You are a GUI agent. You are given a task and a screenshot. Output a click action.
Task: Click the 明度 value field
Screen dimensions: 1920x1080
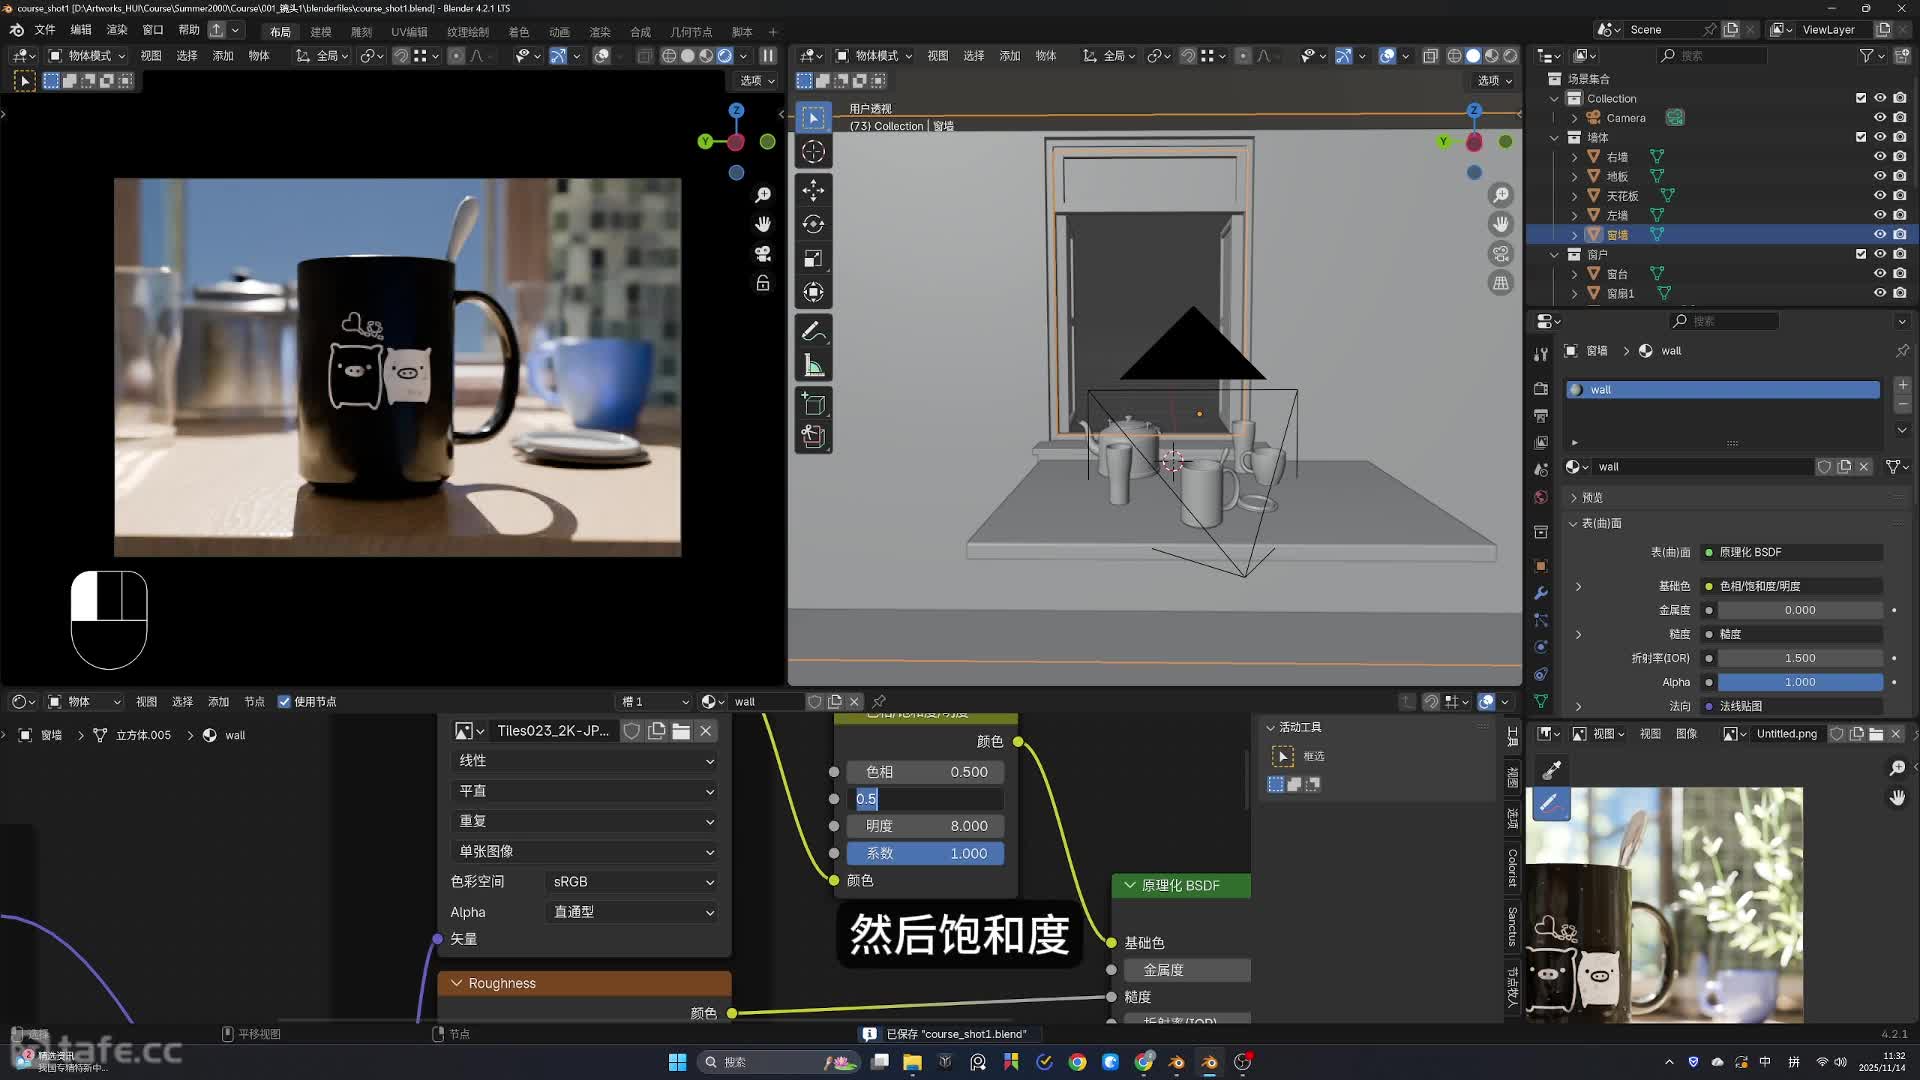tap(925, 826)
